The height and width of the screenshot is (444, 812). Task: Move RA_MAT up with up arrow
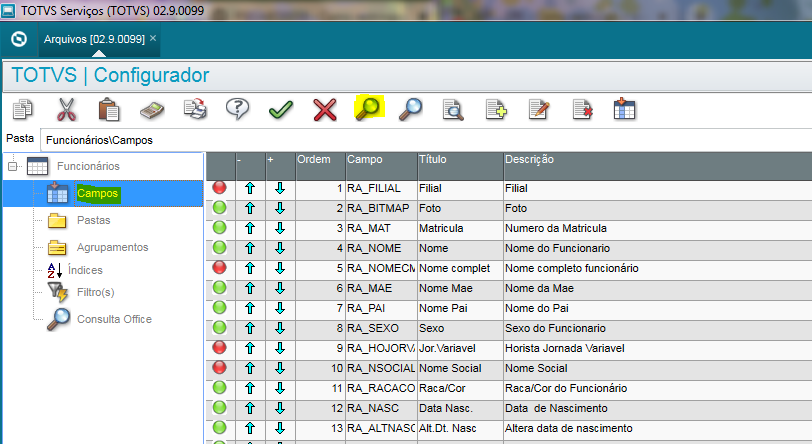point(250,228)
